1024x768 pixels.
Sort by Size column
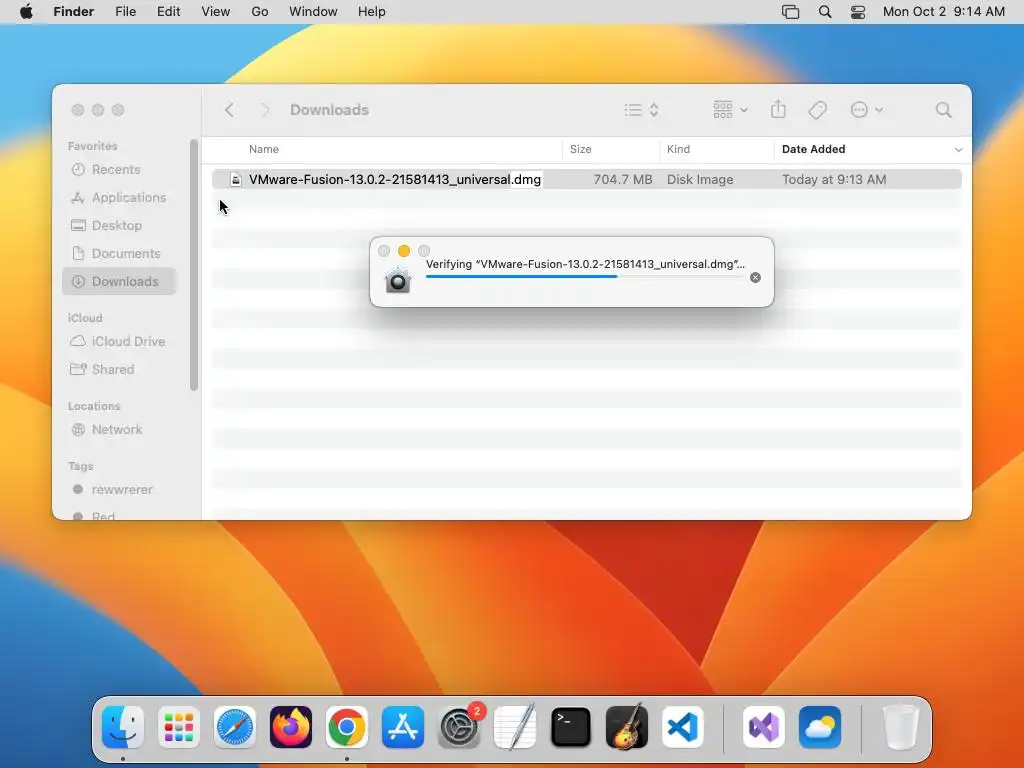point(581,149)
